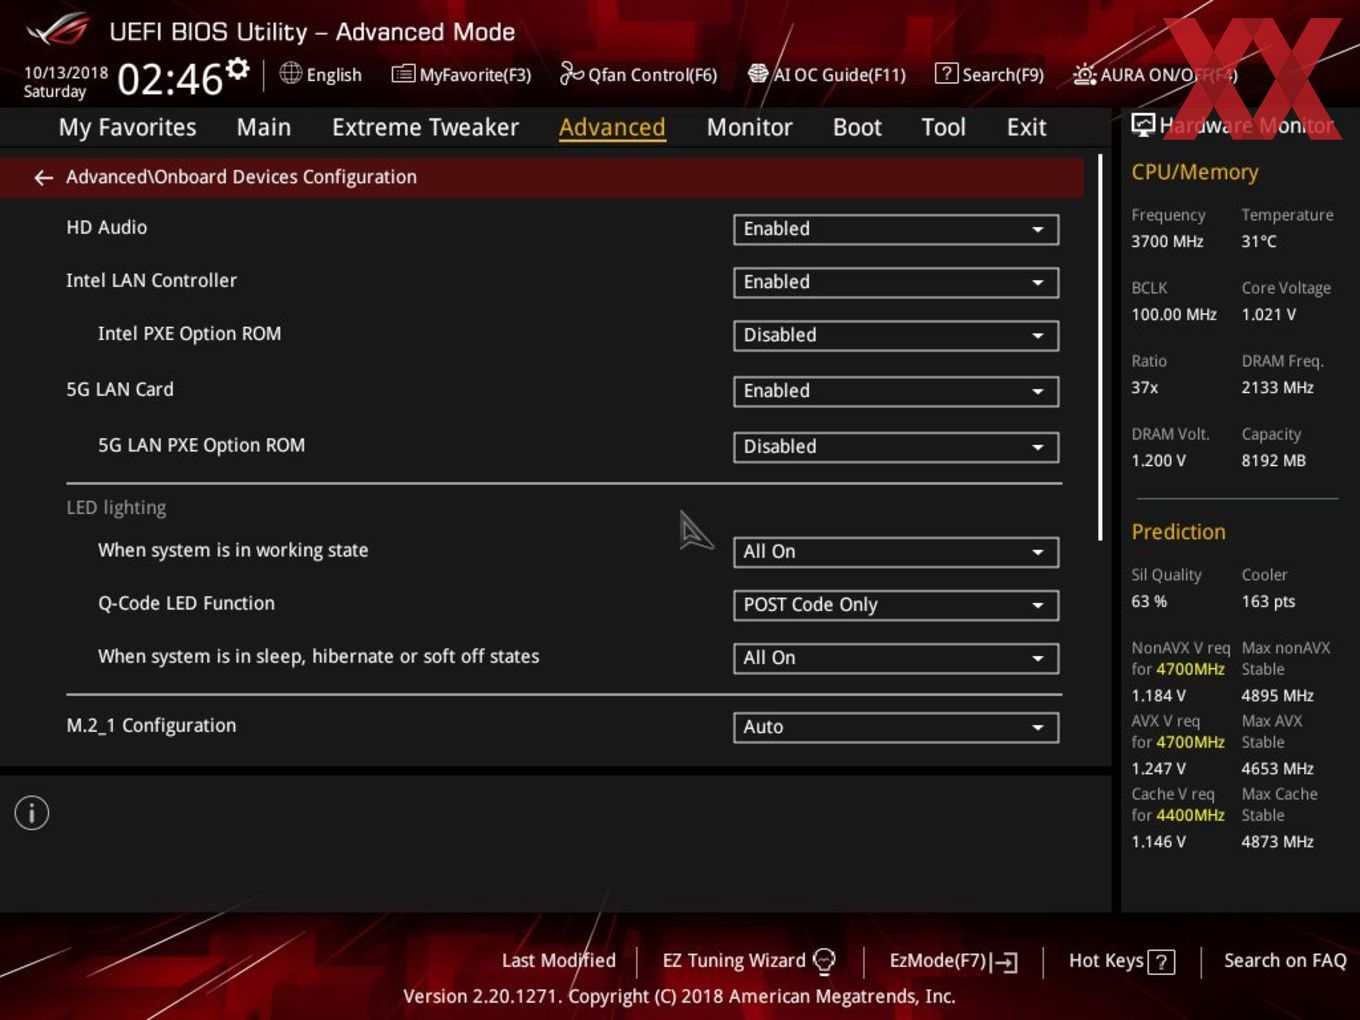The width and height of the screenshot is (1360, 1020).
Task: Open Qfan Control(F6)
Action: coord(638,75)
